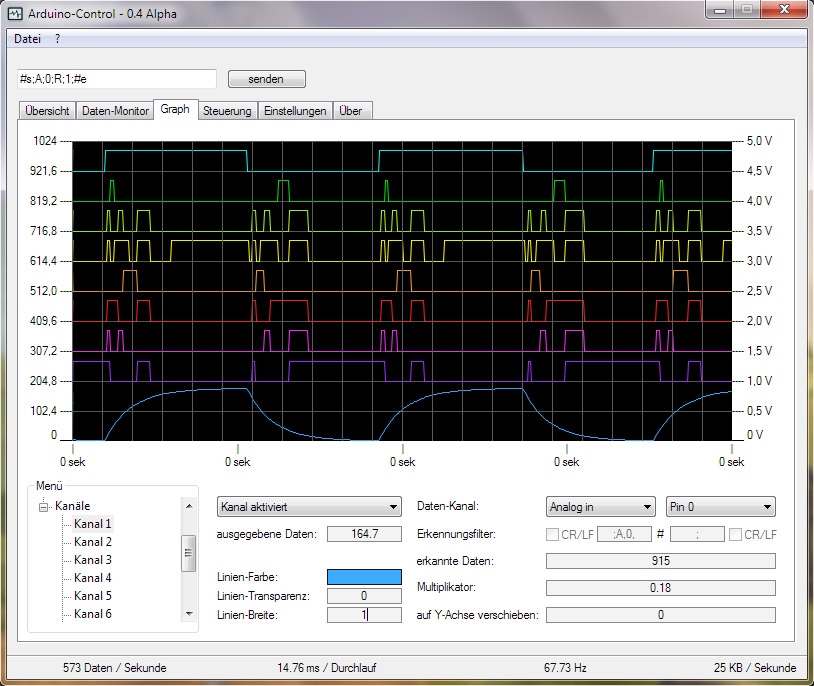Minimize the Arduino-Control window
This screenshot has height=686, width=814.
720,10
